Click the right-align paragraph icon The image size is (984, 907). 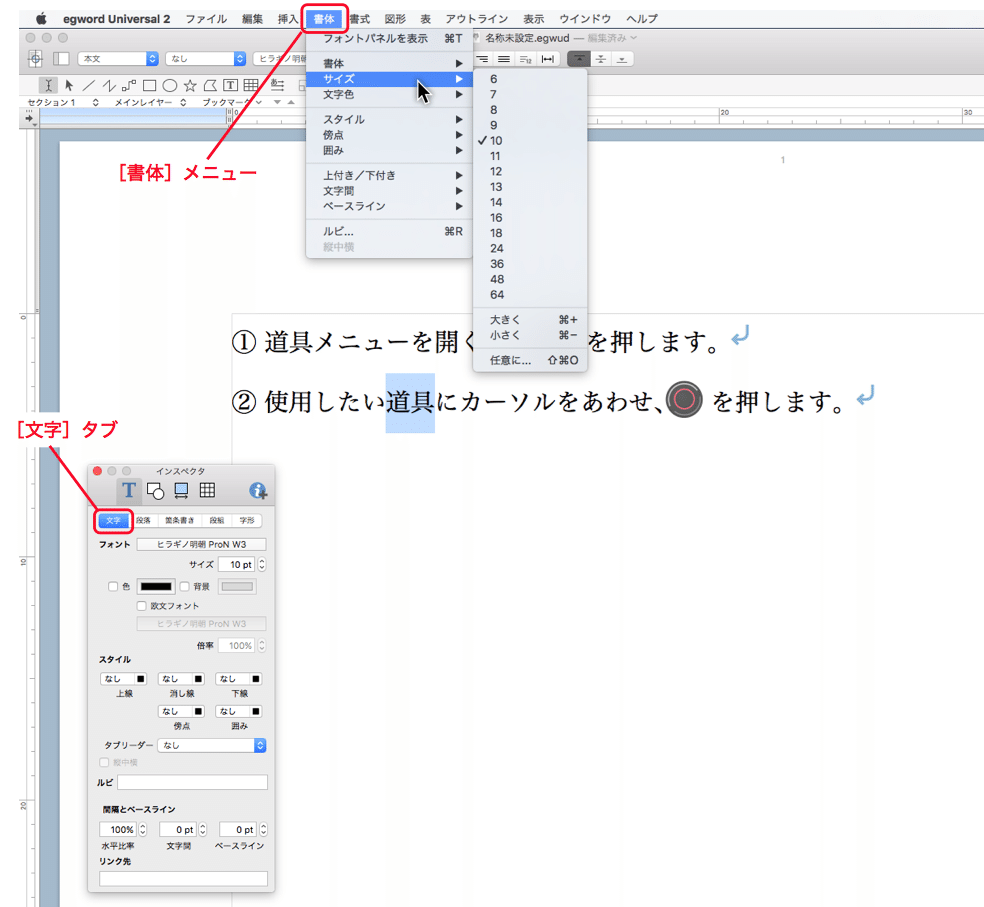(x=482, y=59)
